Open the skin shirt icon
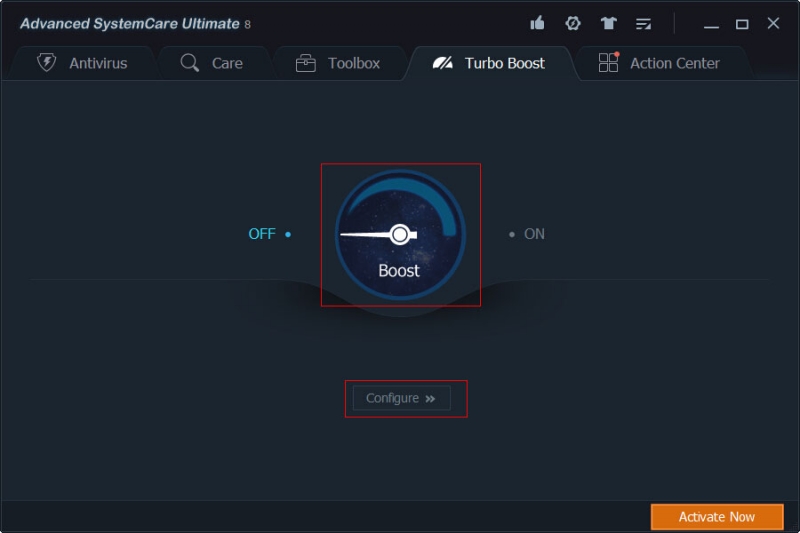Screen dimensions: 800x533 click(x=608, y=23)
